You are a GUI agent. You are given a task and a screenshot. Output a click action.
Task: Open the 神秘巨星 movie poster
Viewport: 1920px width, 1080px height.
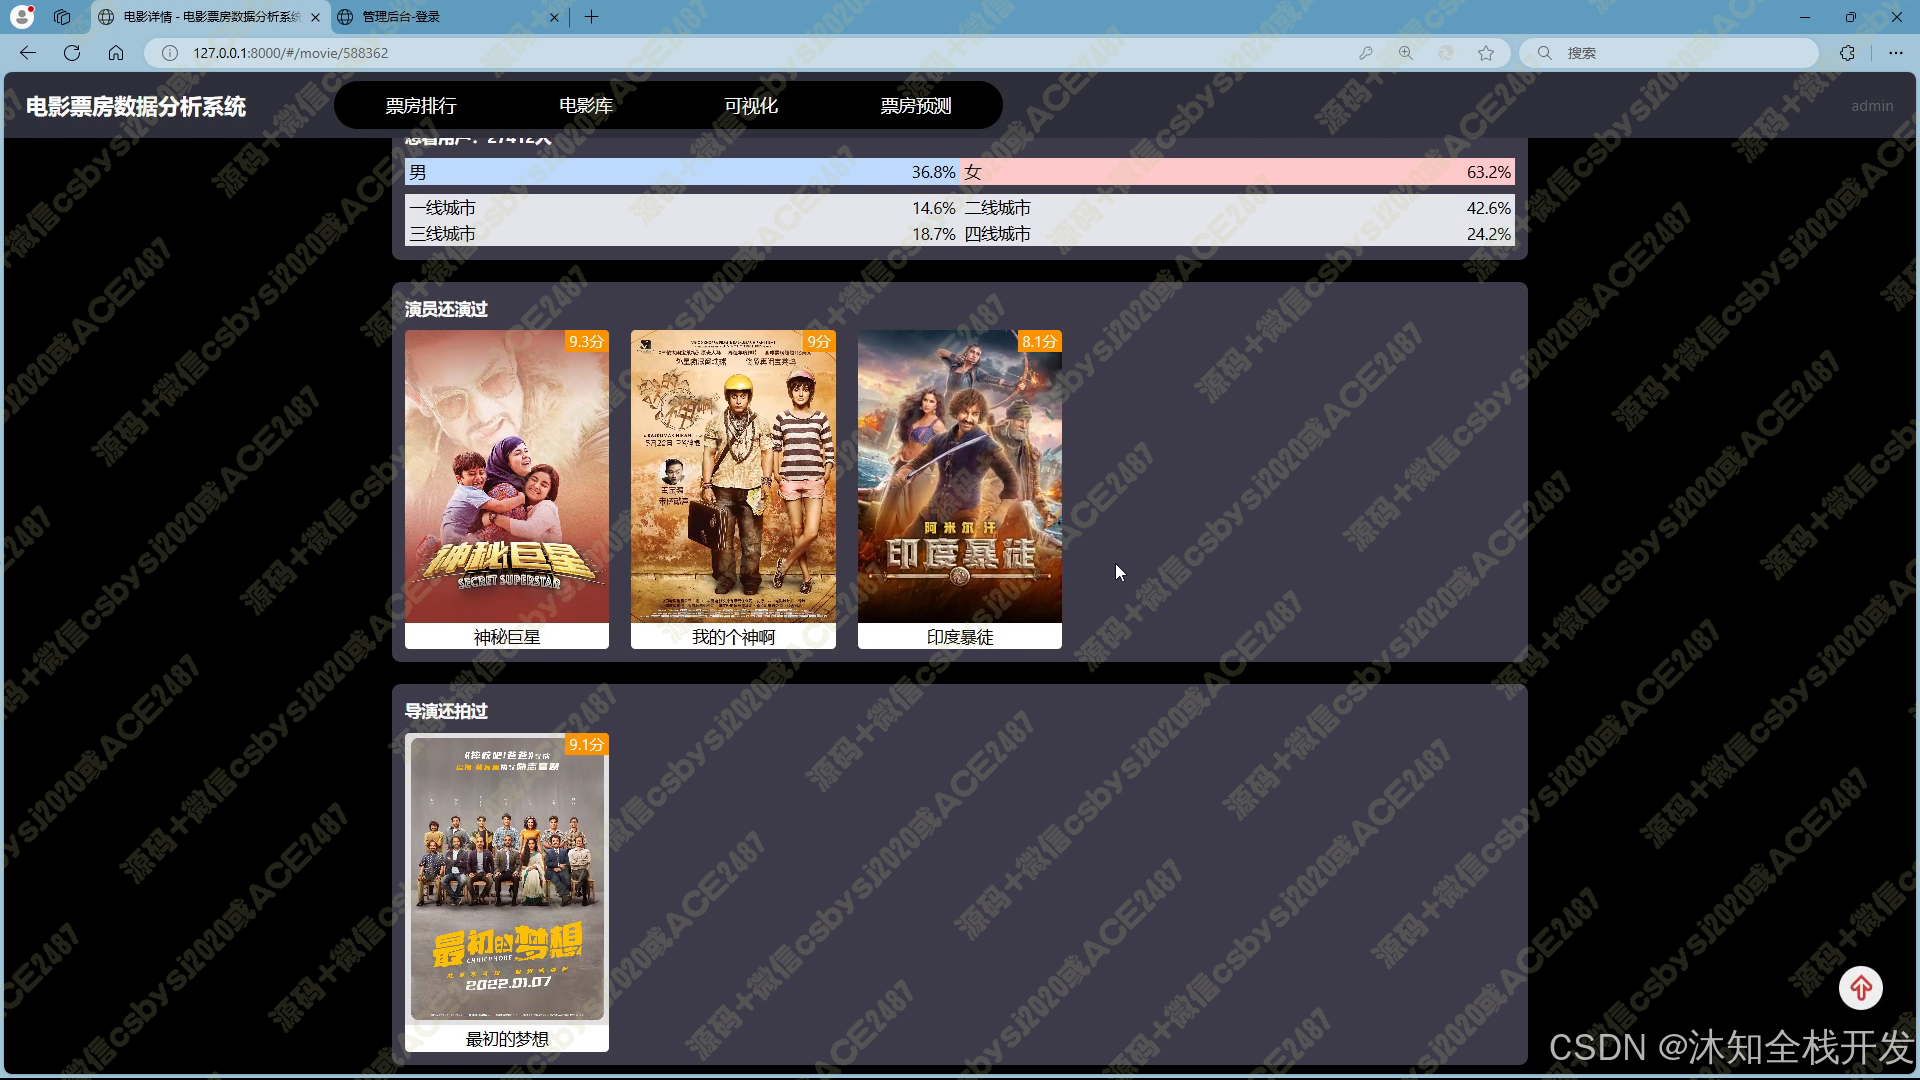click(507, 477)
